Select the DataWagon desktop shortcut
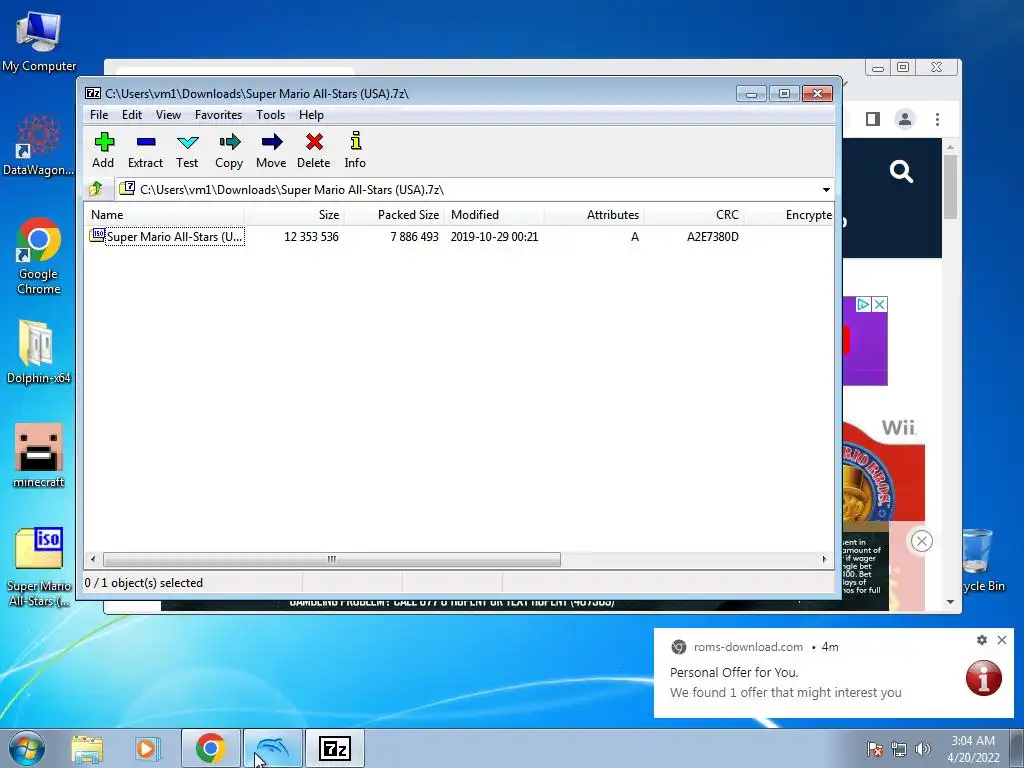This screenshot has height=768, width=1024. pos(39,145)
